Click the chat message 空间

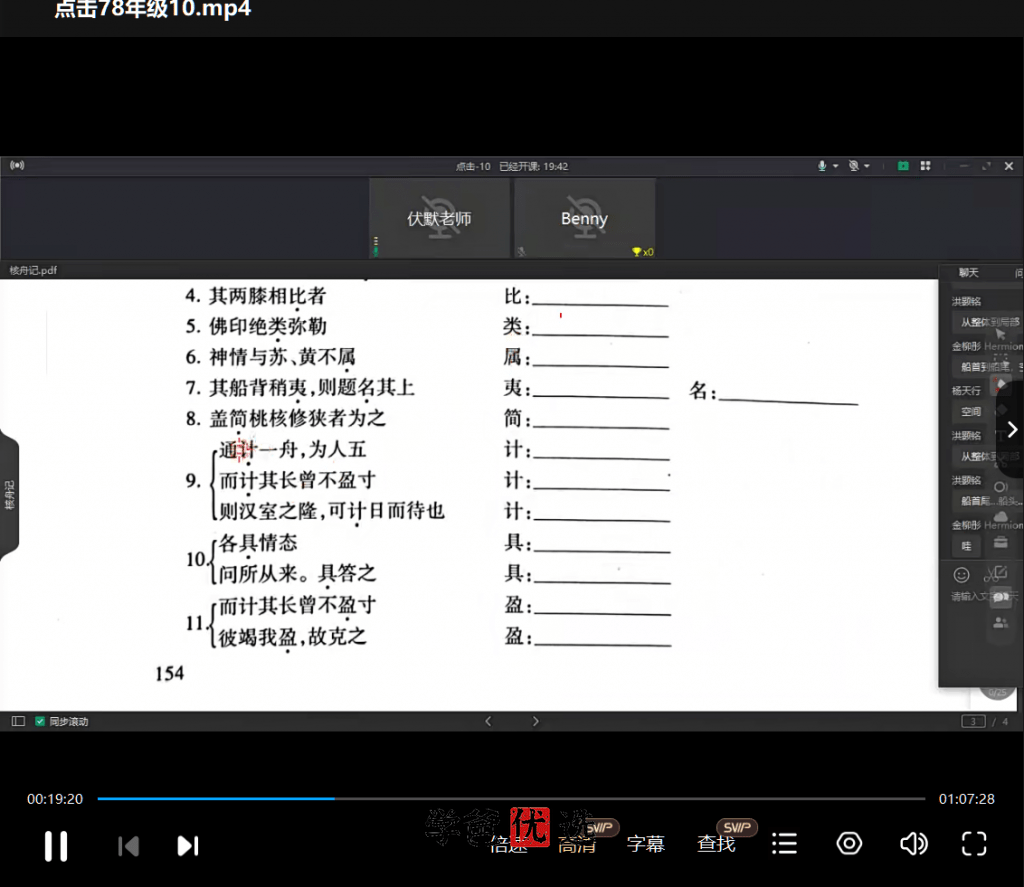click(x=971, y=411)
